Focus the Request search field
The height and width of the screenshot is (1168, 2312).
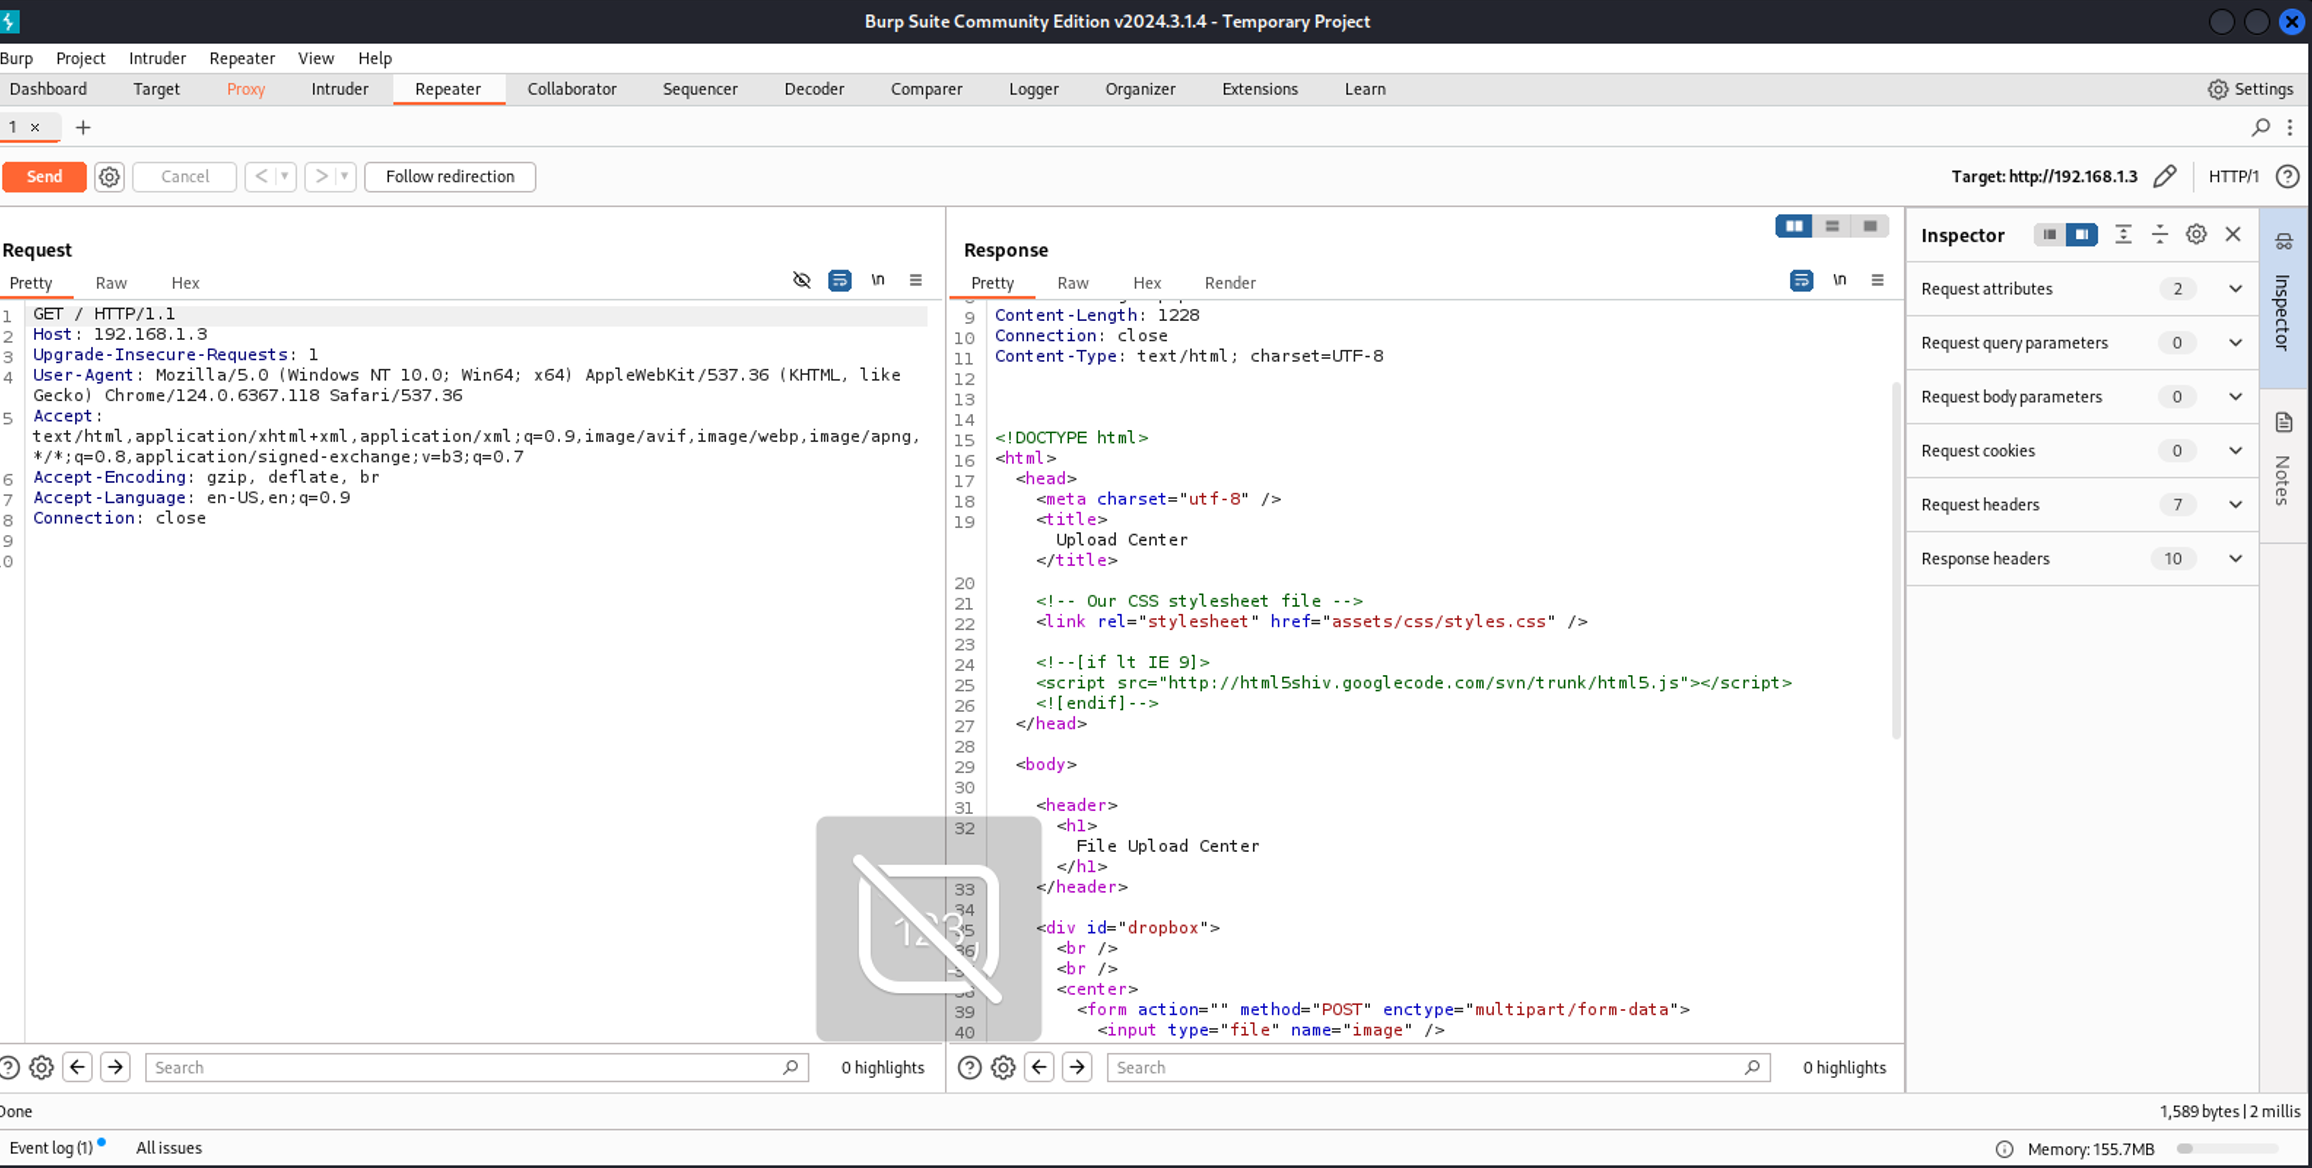pyautogui.click(x=477, y=1067)
